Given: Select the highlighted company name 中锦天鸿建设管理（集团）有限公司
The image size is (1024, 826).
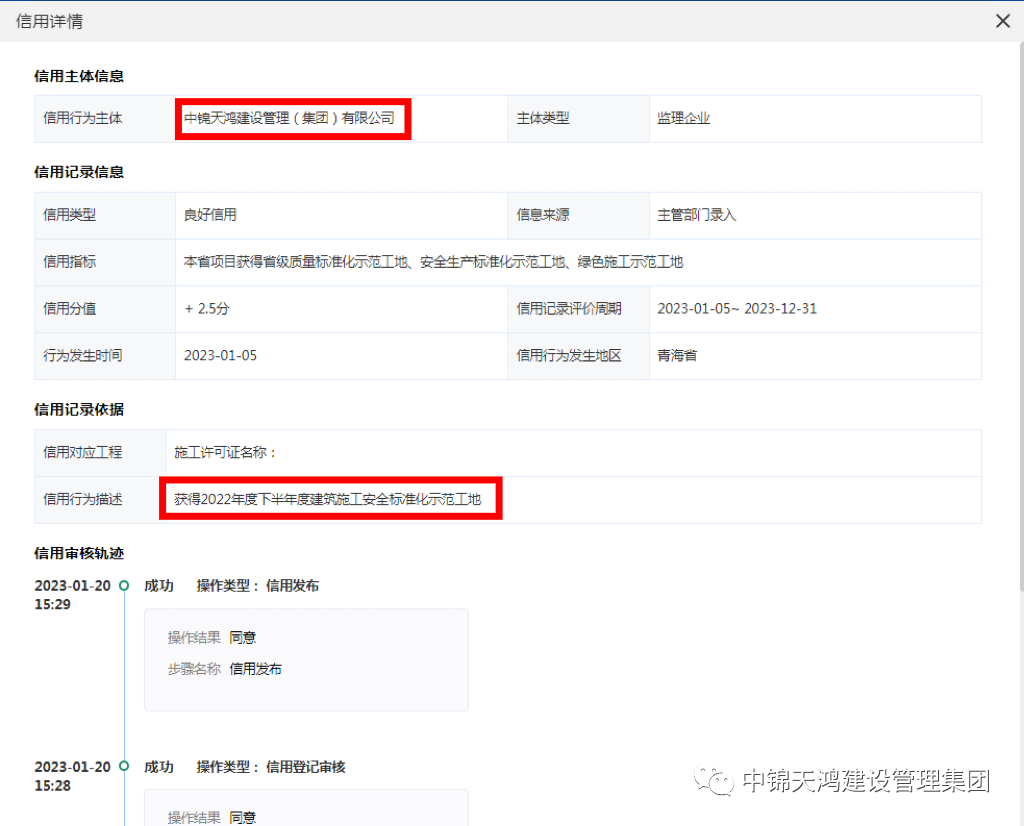Looking at the screenshot, I should [289, 118].
